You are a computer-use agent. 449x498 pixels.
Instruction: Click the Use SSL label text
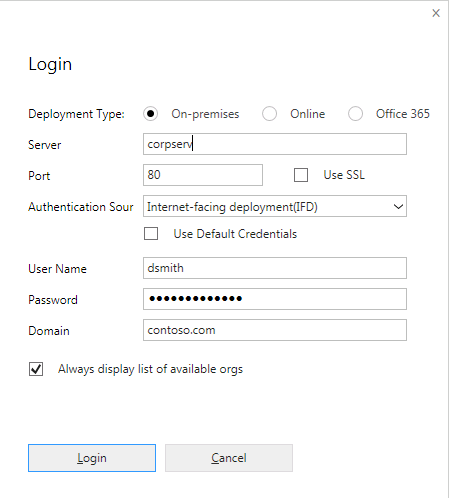pos(344,175)
